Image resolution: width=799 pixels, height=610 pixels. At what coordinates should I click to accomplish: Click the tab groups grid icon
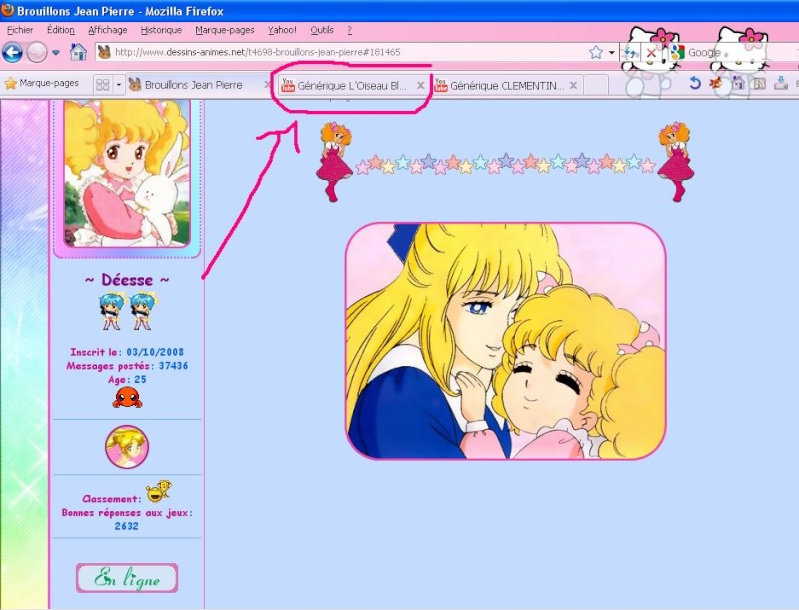click(103, 85)
